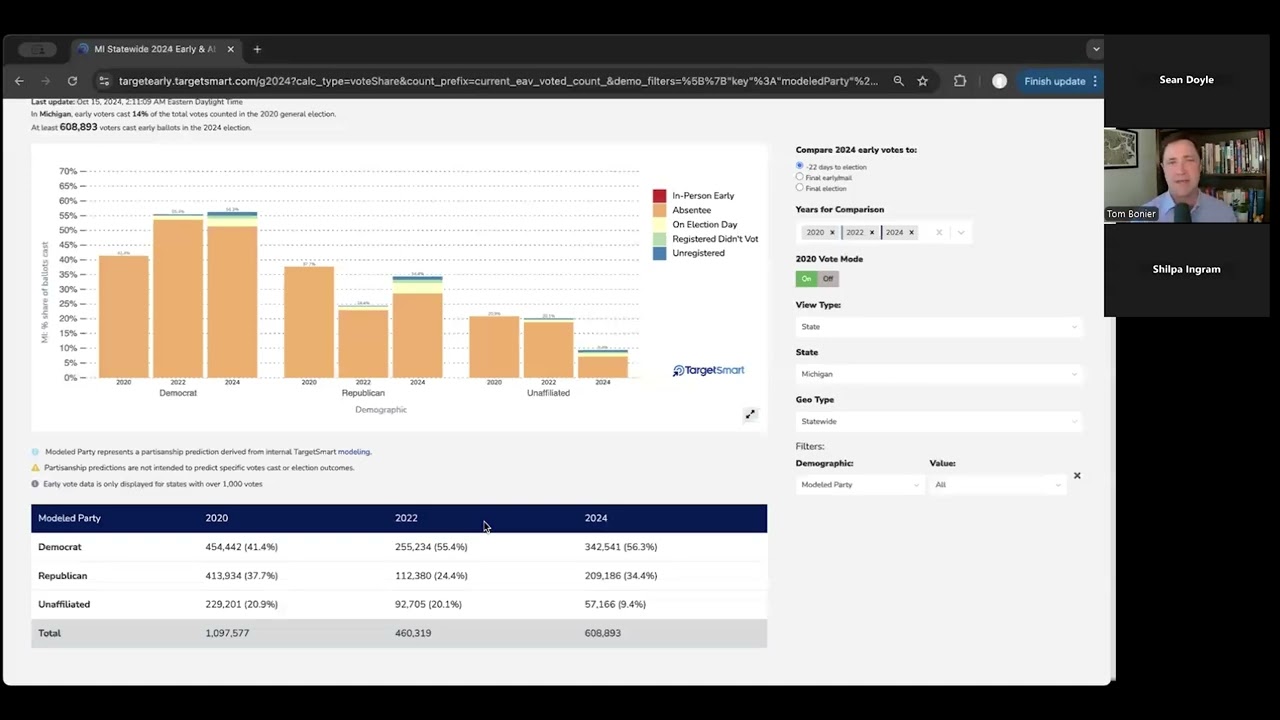
Task: Toggle In-Person Early legend swatch
Action: [660, 196]
